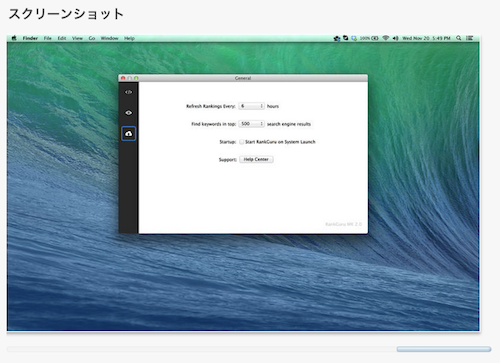
Task: Click the 'Refresh Rankings Every:' label
Action: pos(211,106)
